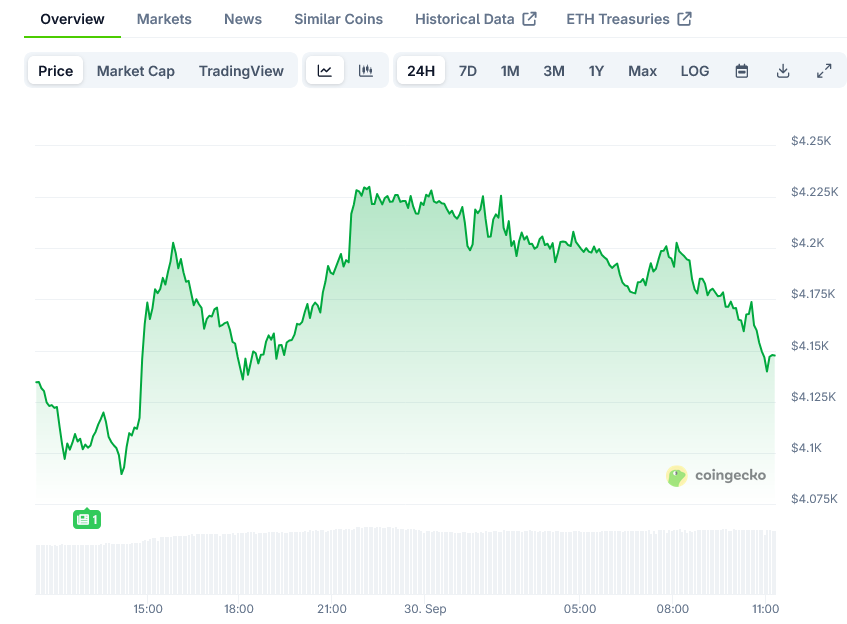Switch to the Markets tab
The image size is (847, 624).
click(x=163, y=18)
